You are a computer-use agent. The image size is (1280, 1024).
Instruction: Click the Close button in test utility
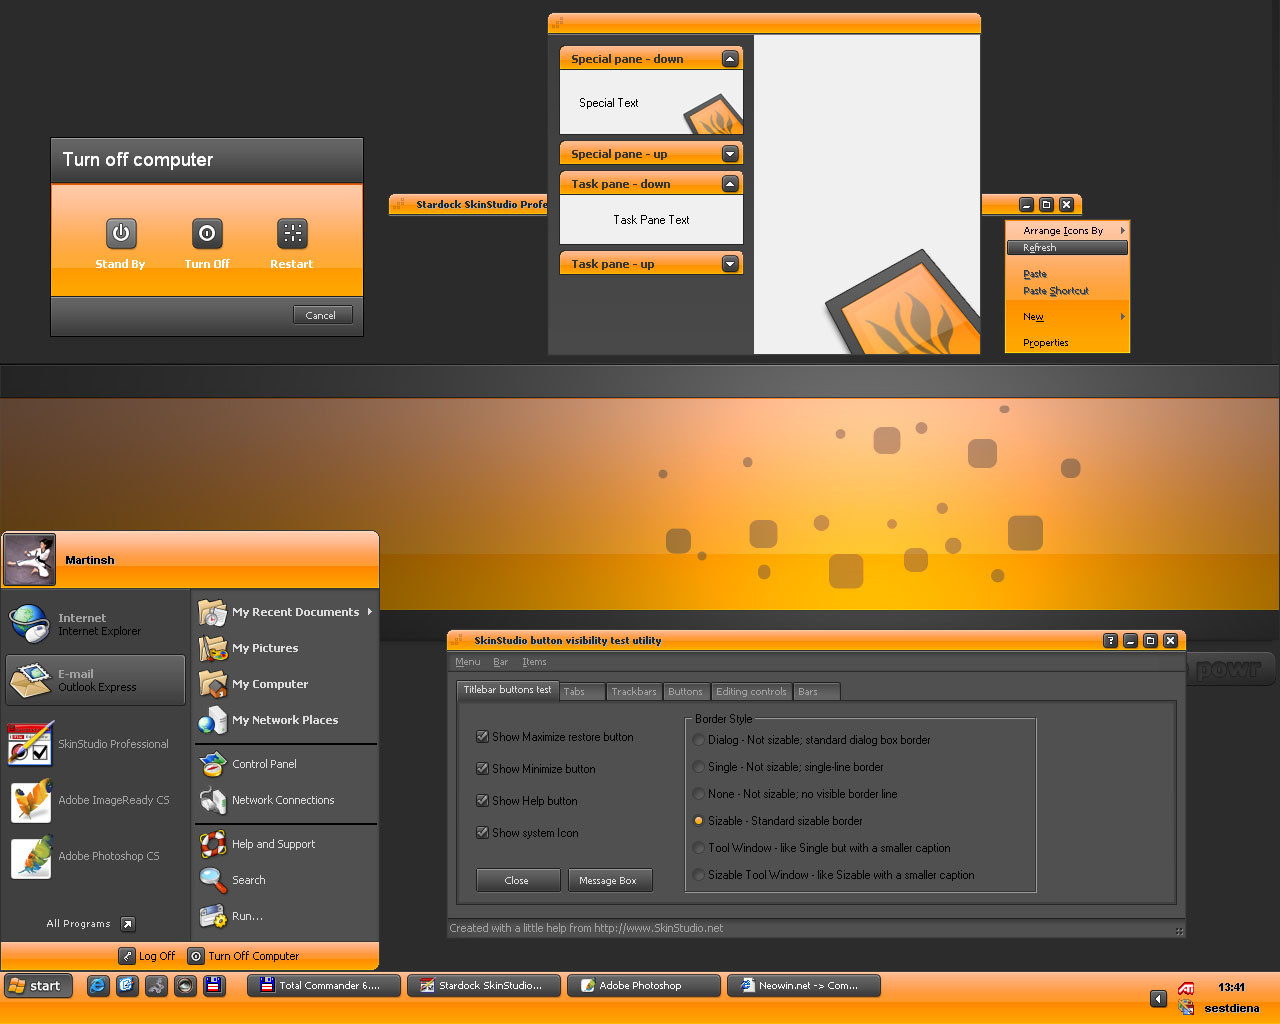click(517, 880)
